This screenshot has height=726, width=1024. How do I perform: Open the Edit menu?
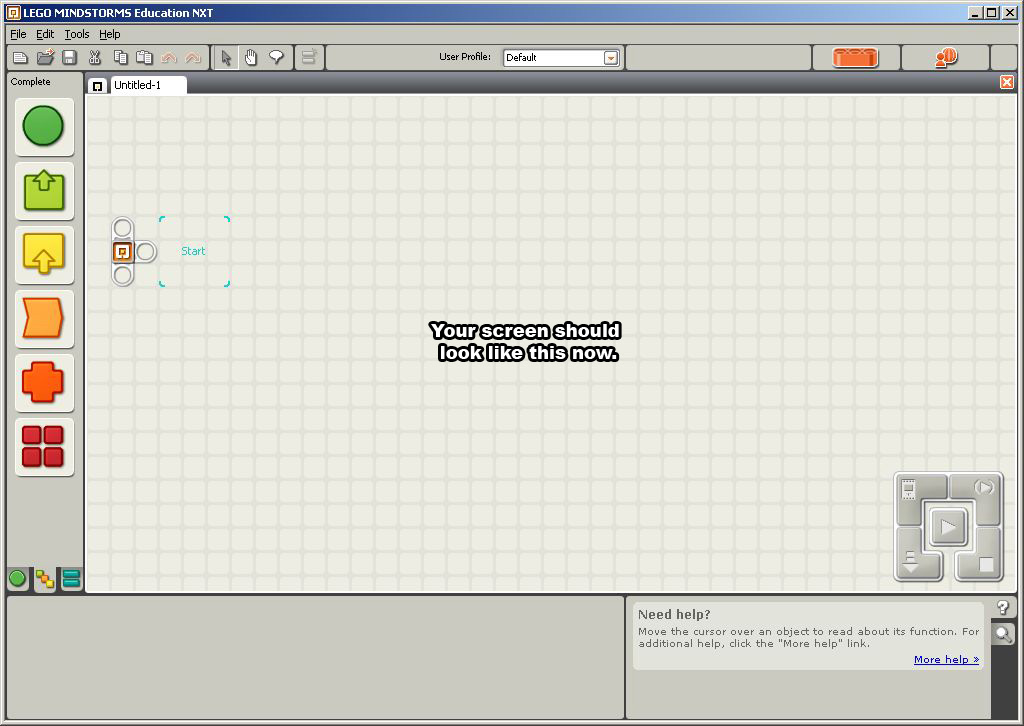click(x=45, y=34)
